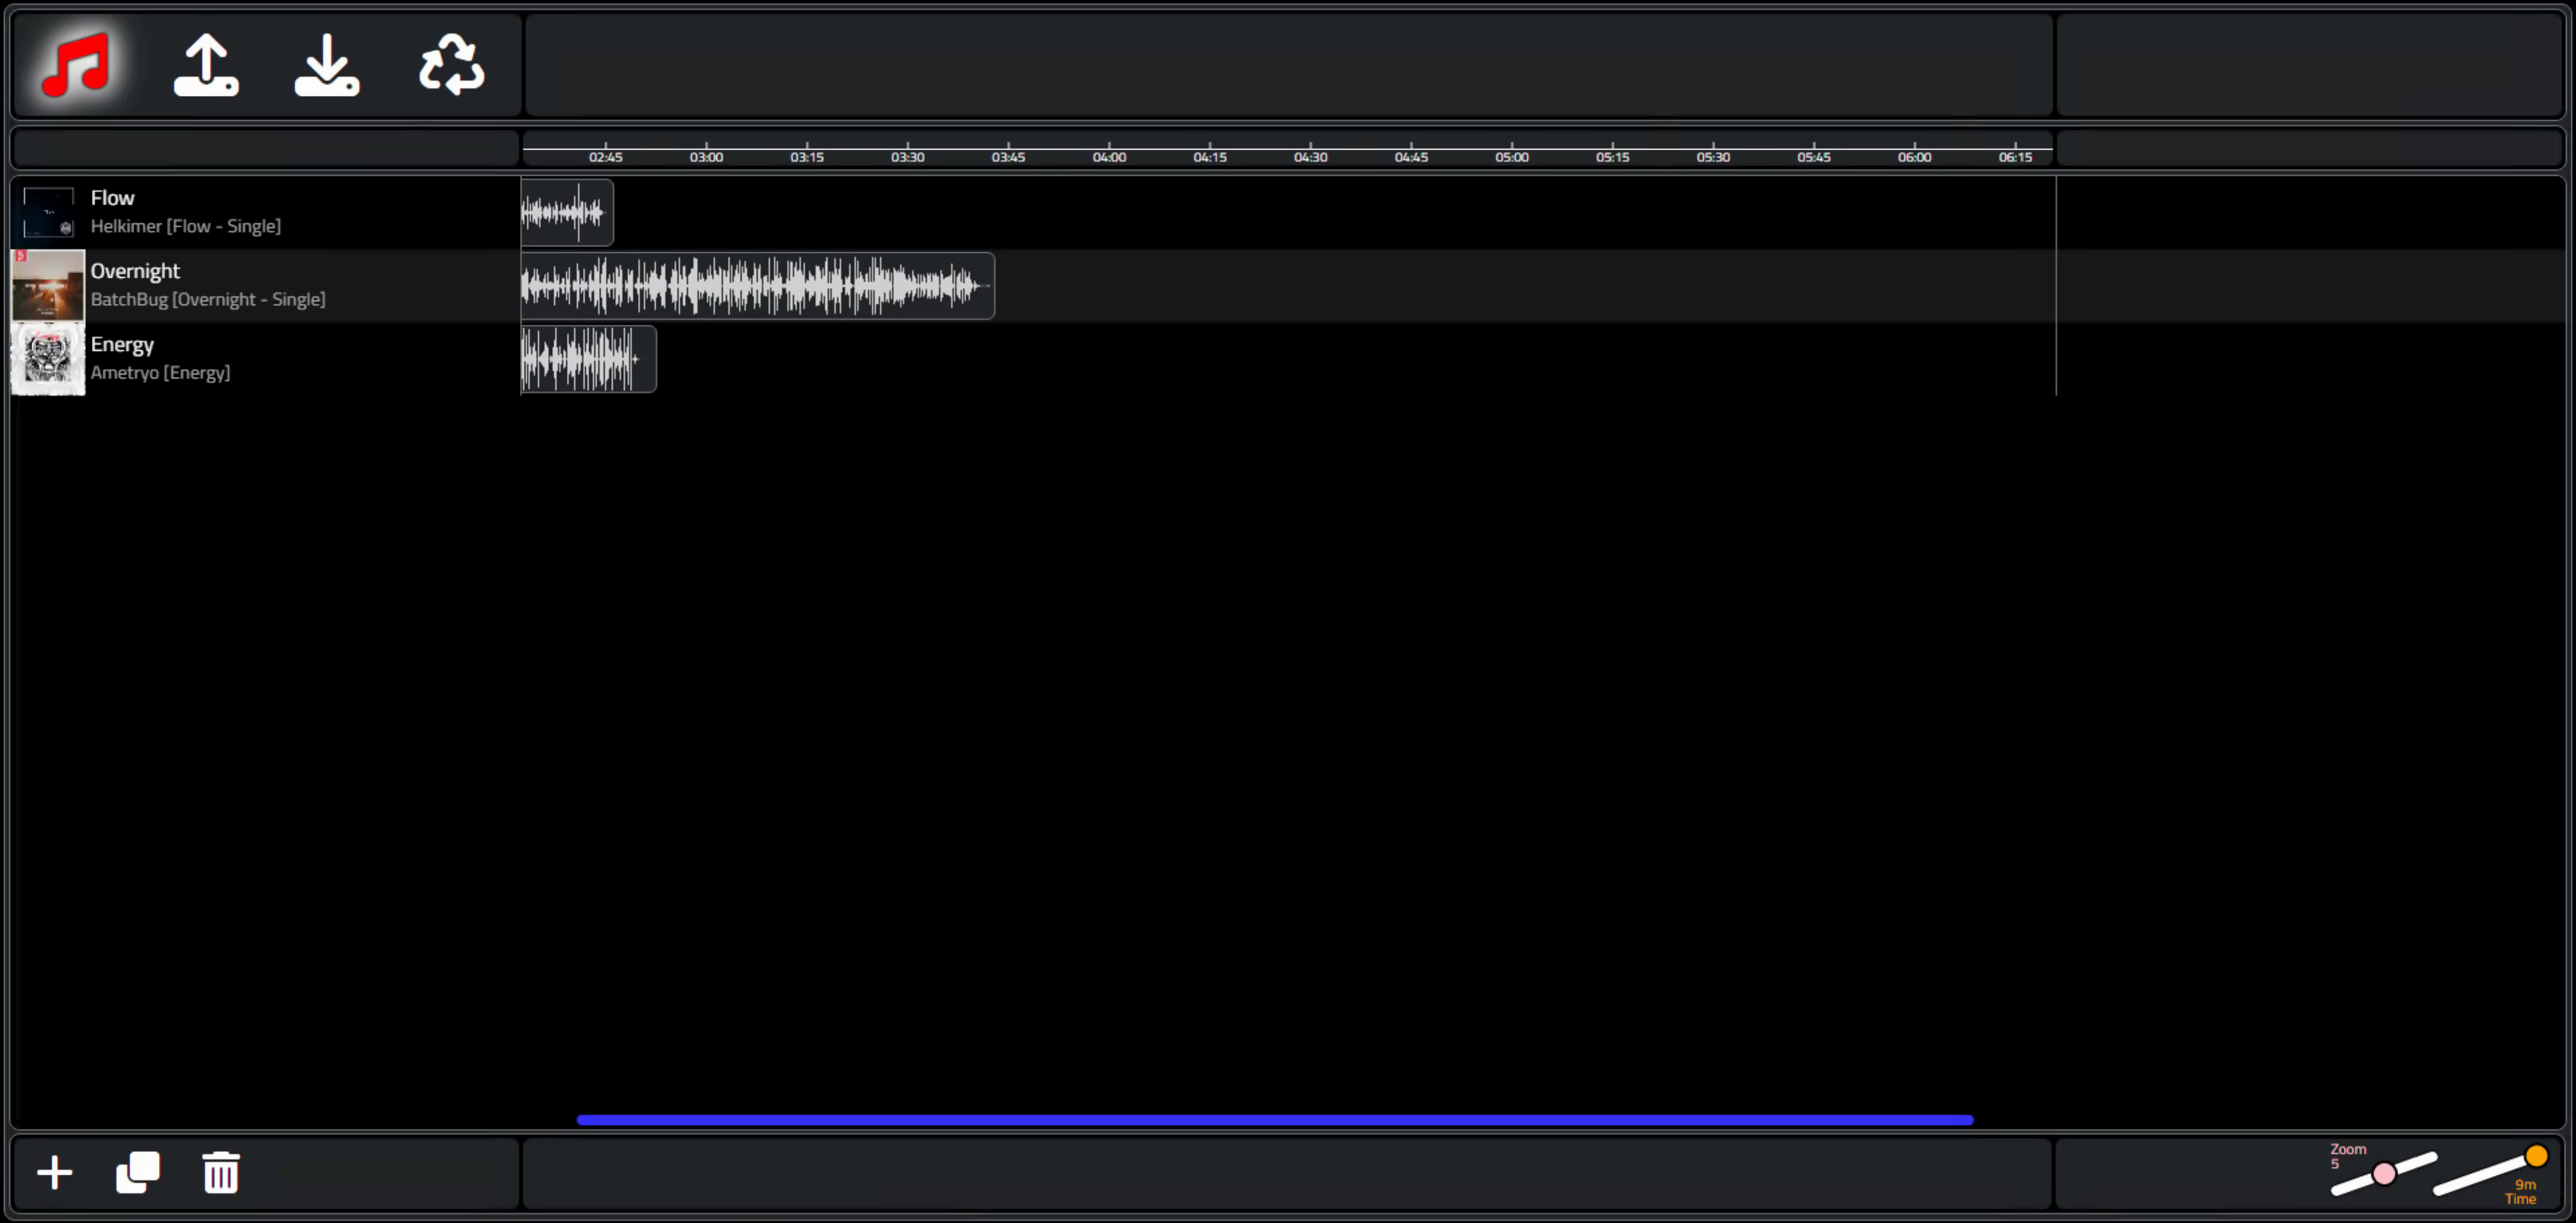Click the 06:15 timeline marker
This screenshot has width=2576, height=1223.
pos(2016,157)
